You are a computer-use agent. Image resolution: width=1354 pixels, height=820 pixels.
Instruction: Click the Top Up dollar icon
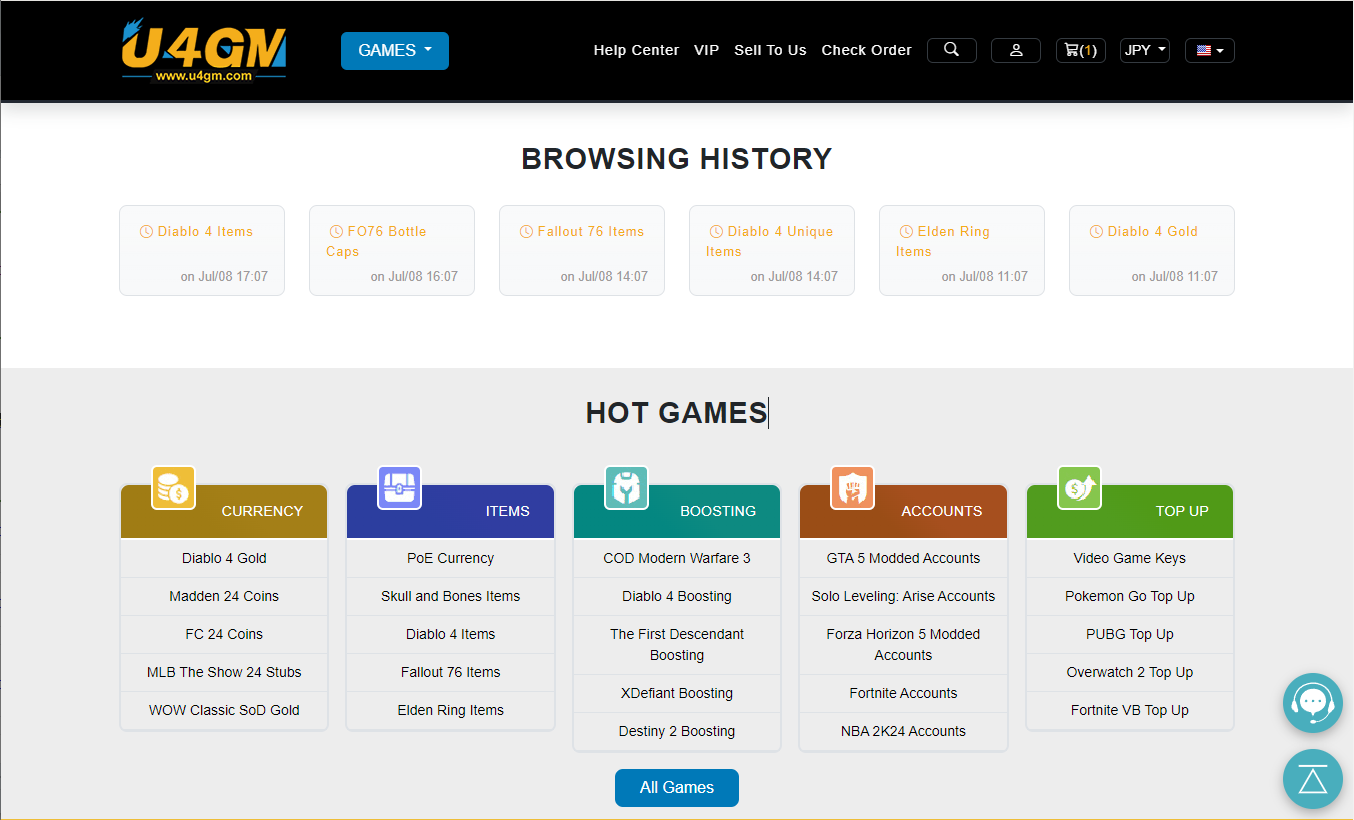1079,488
